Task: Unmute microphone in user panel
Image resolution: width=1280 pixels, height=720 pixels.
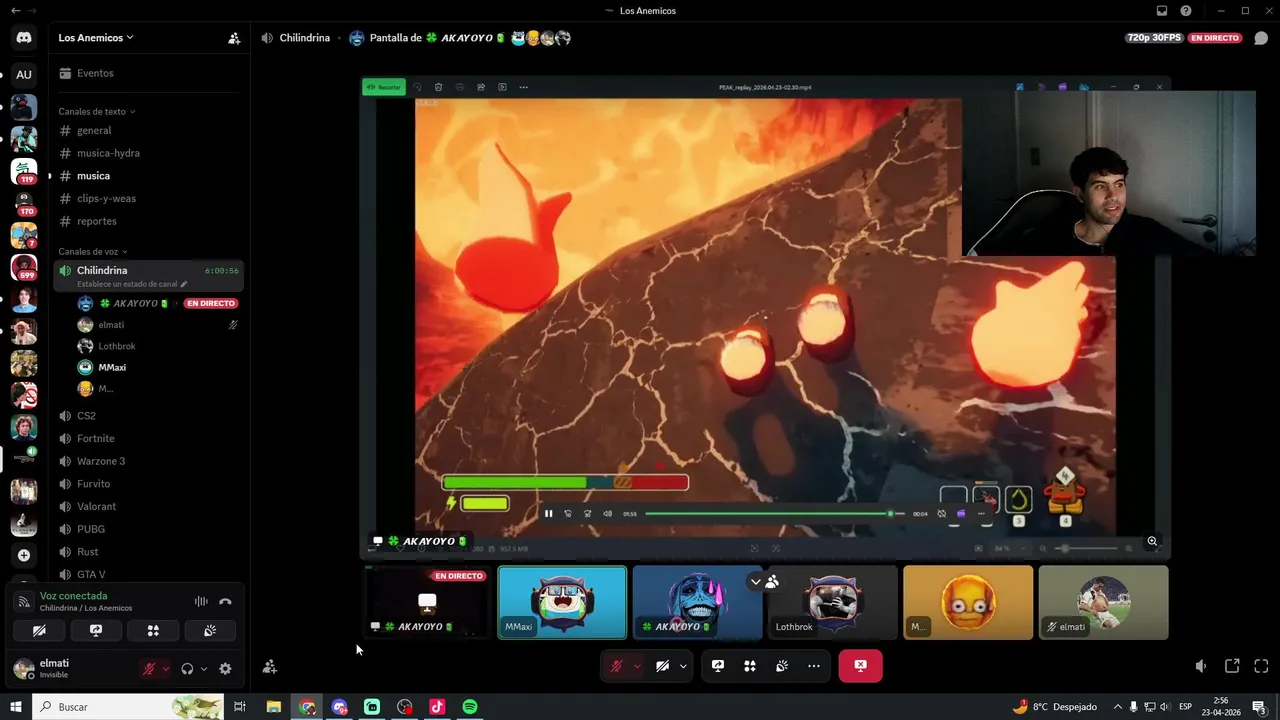Action: [x=149, y=669]
